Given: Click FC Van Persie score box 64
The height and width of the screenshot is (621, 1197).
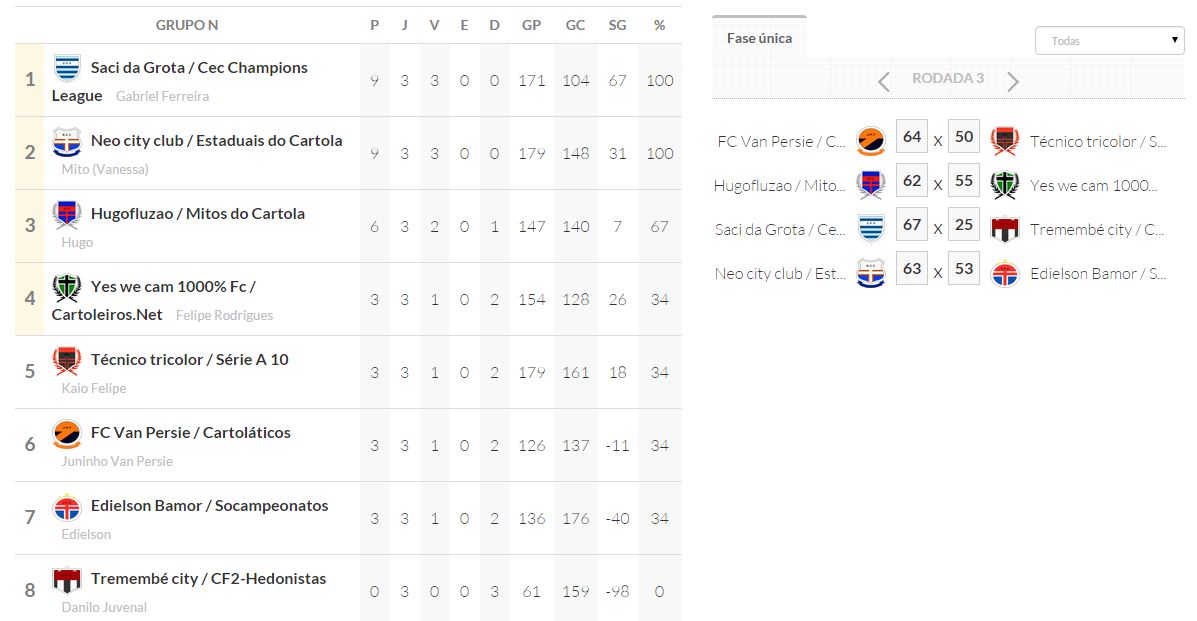Looking at the screenshot, I should pos(912,137).
